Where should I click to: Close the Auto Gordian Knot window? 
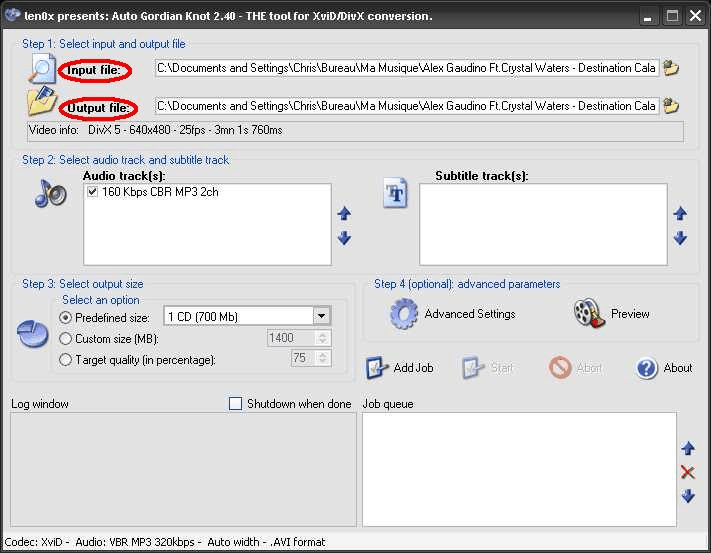(696, 16)
